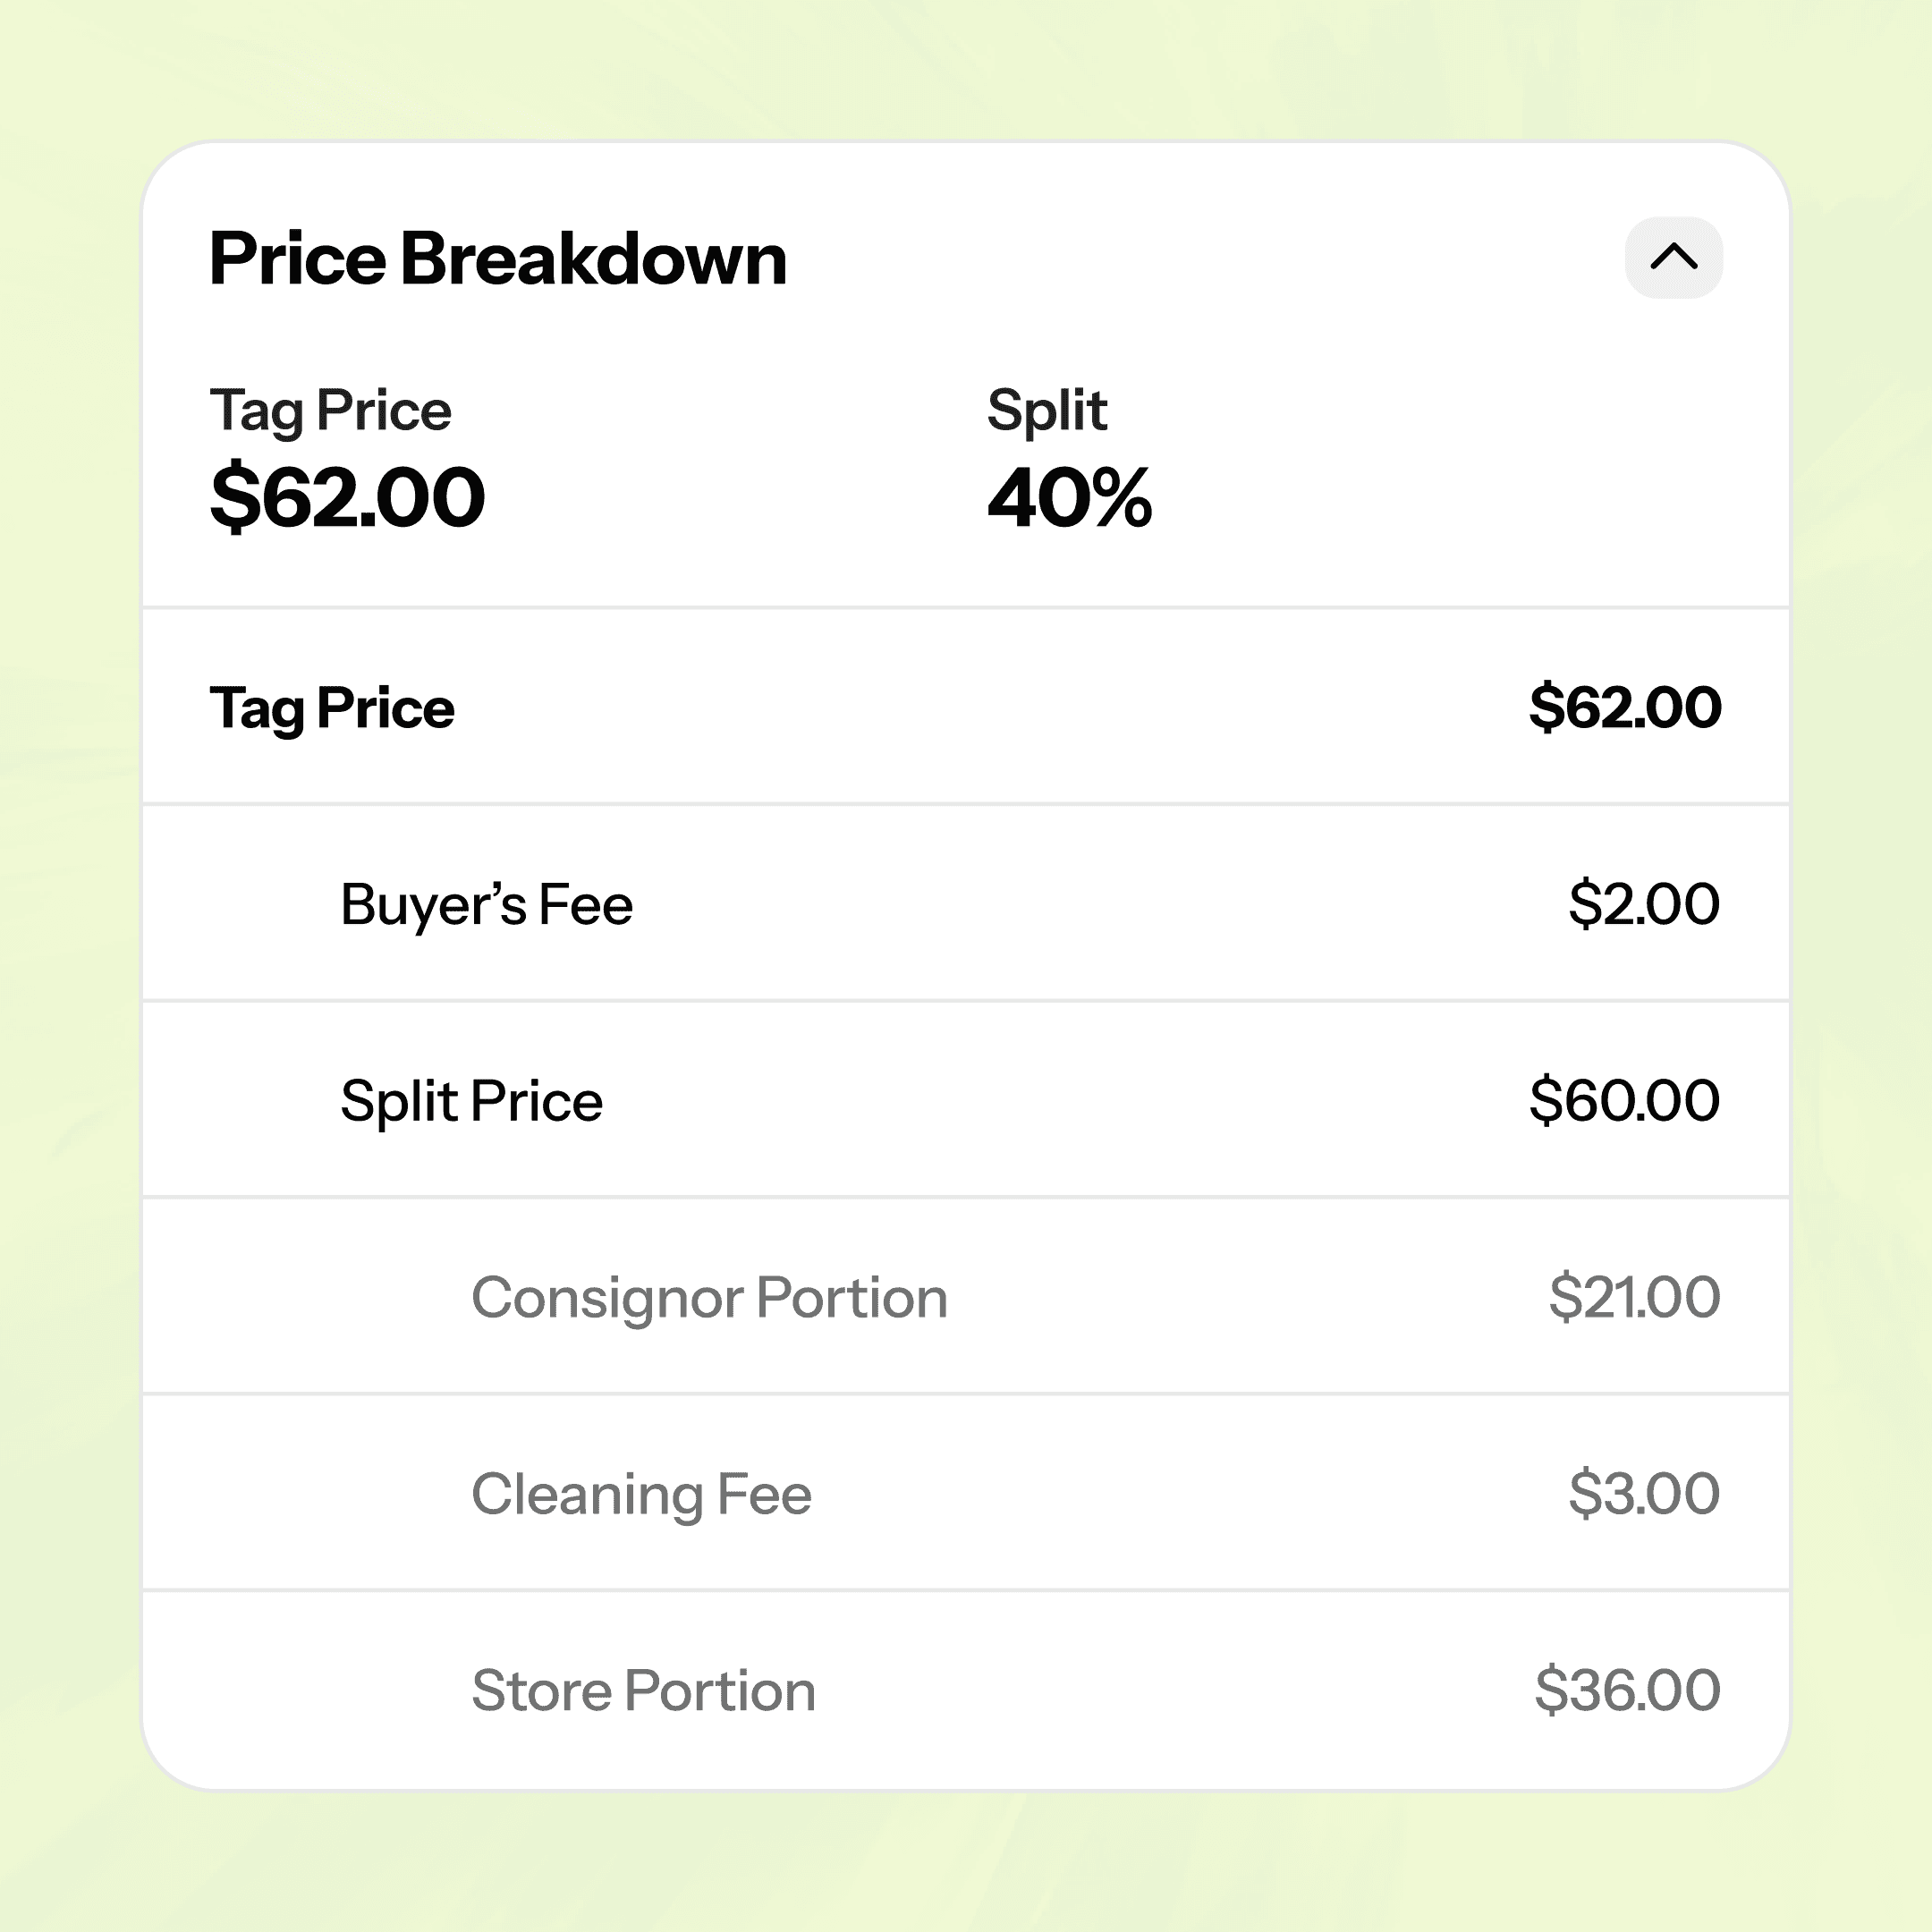
Task: Select the Split summary label
Action: pos(1047,410)
